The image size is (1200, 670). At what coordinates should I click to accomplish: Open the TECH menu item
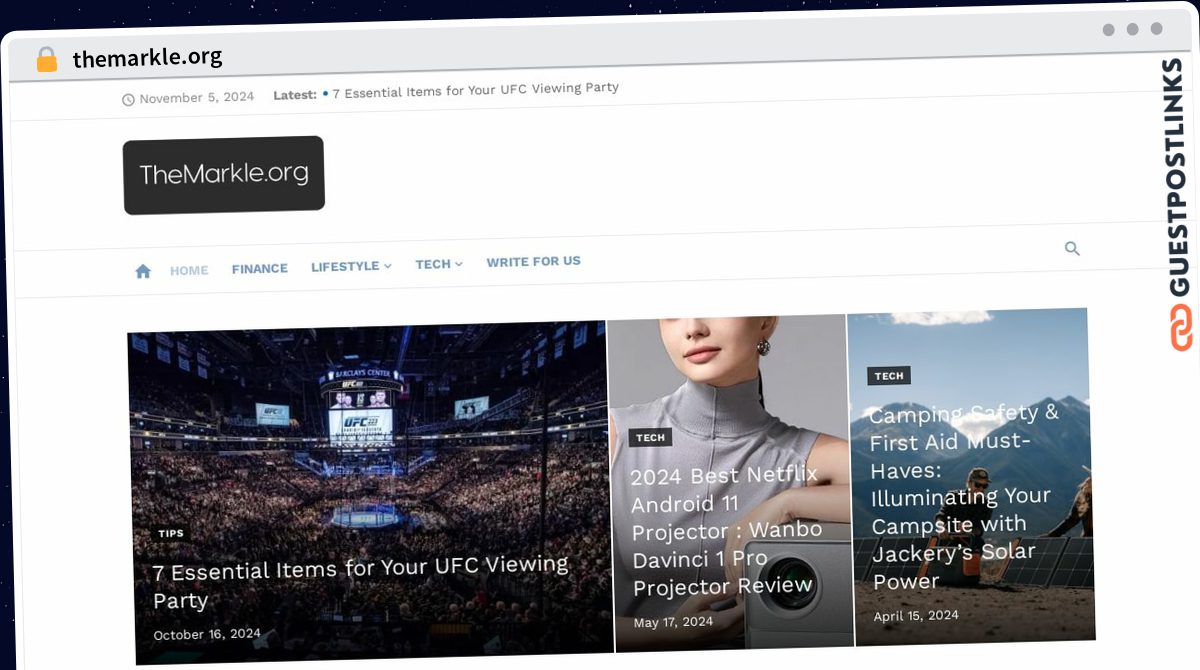433,264
